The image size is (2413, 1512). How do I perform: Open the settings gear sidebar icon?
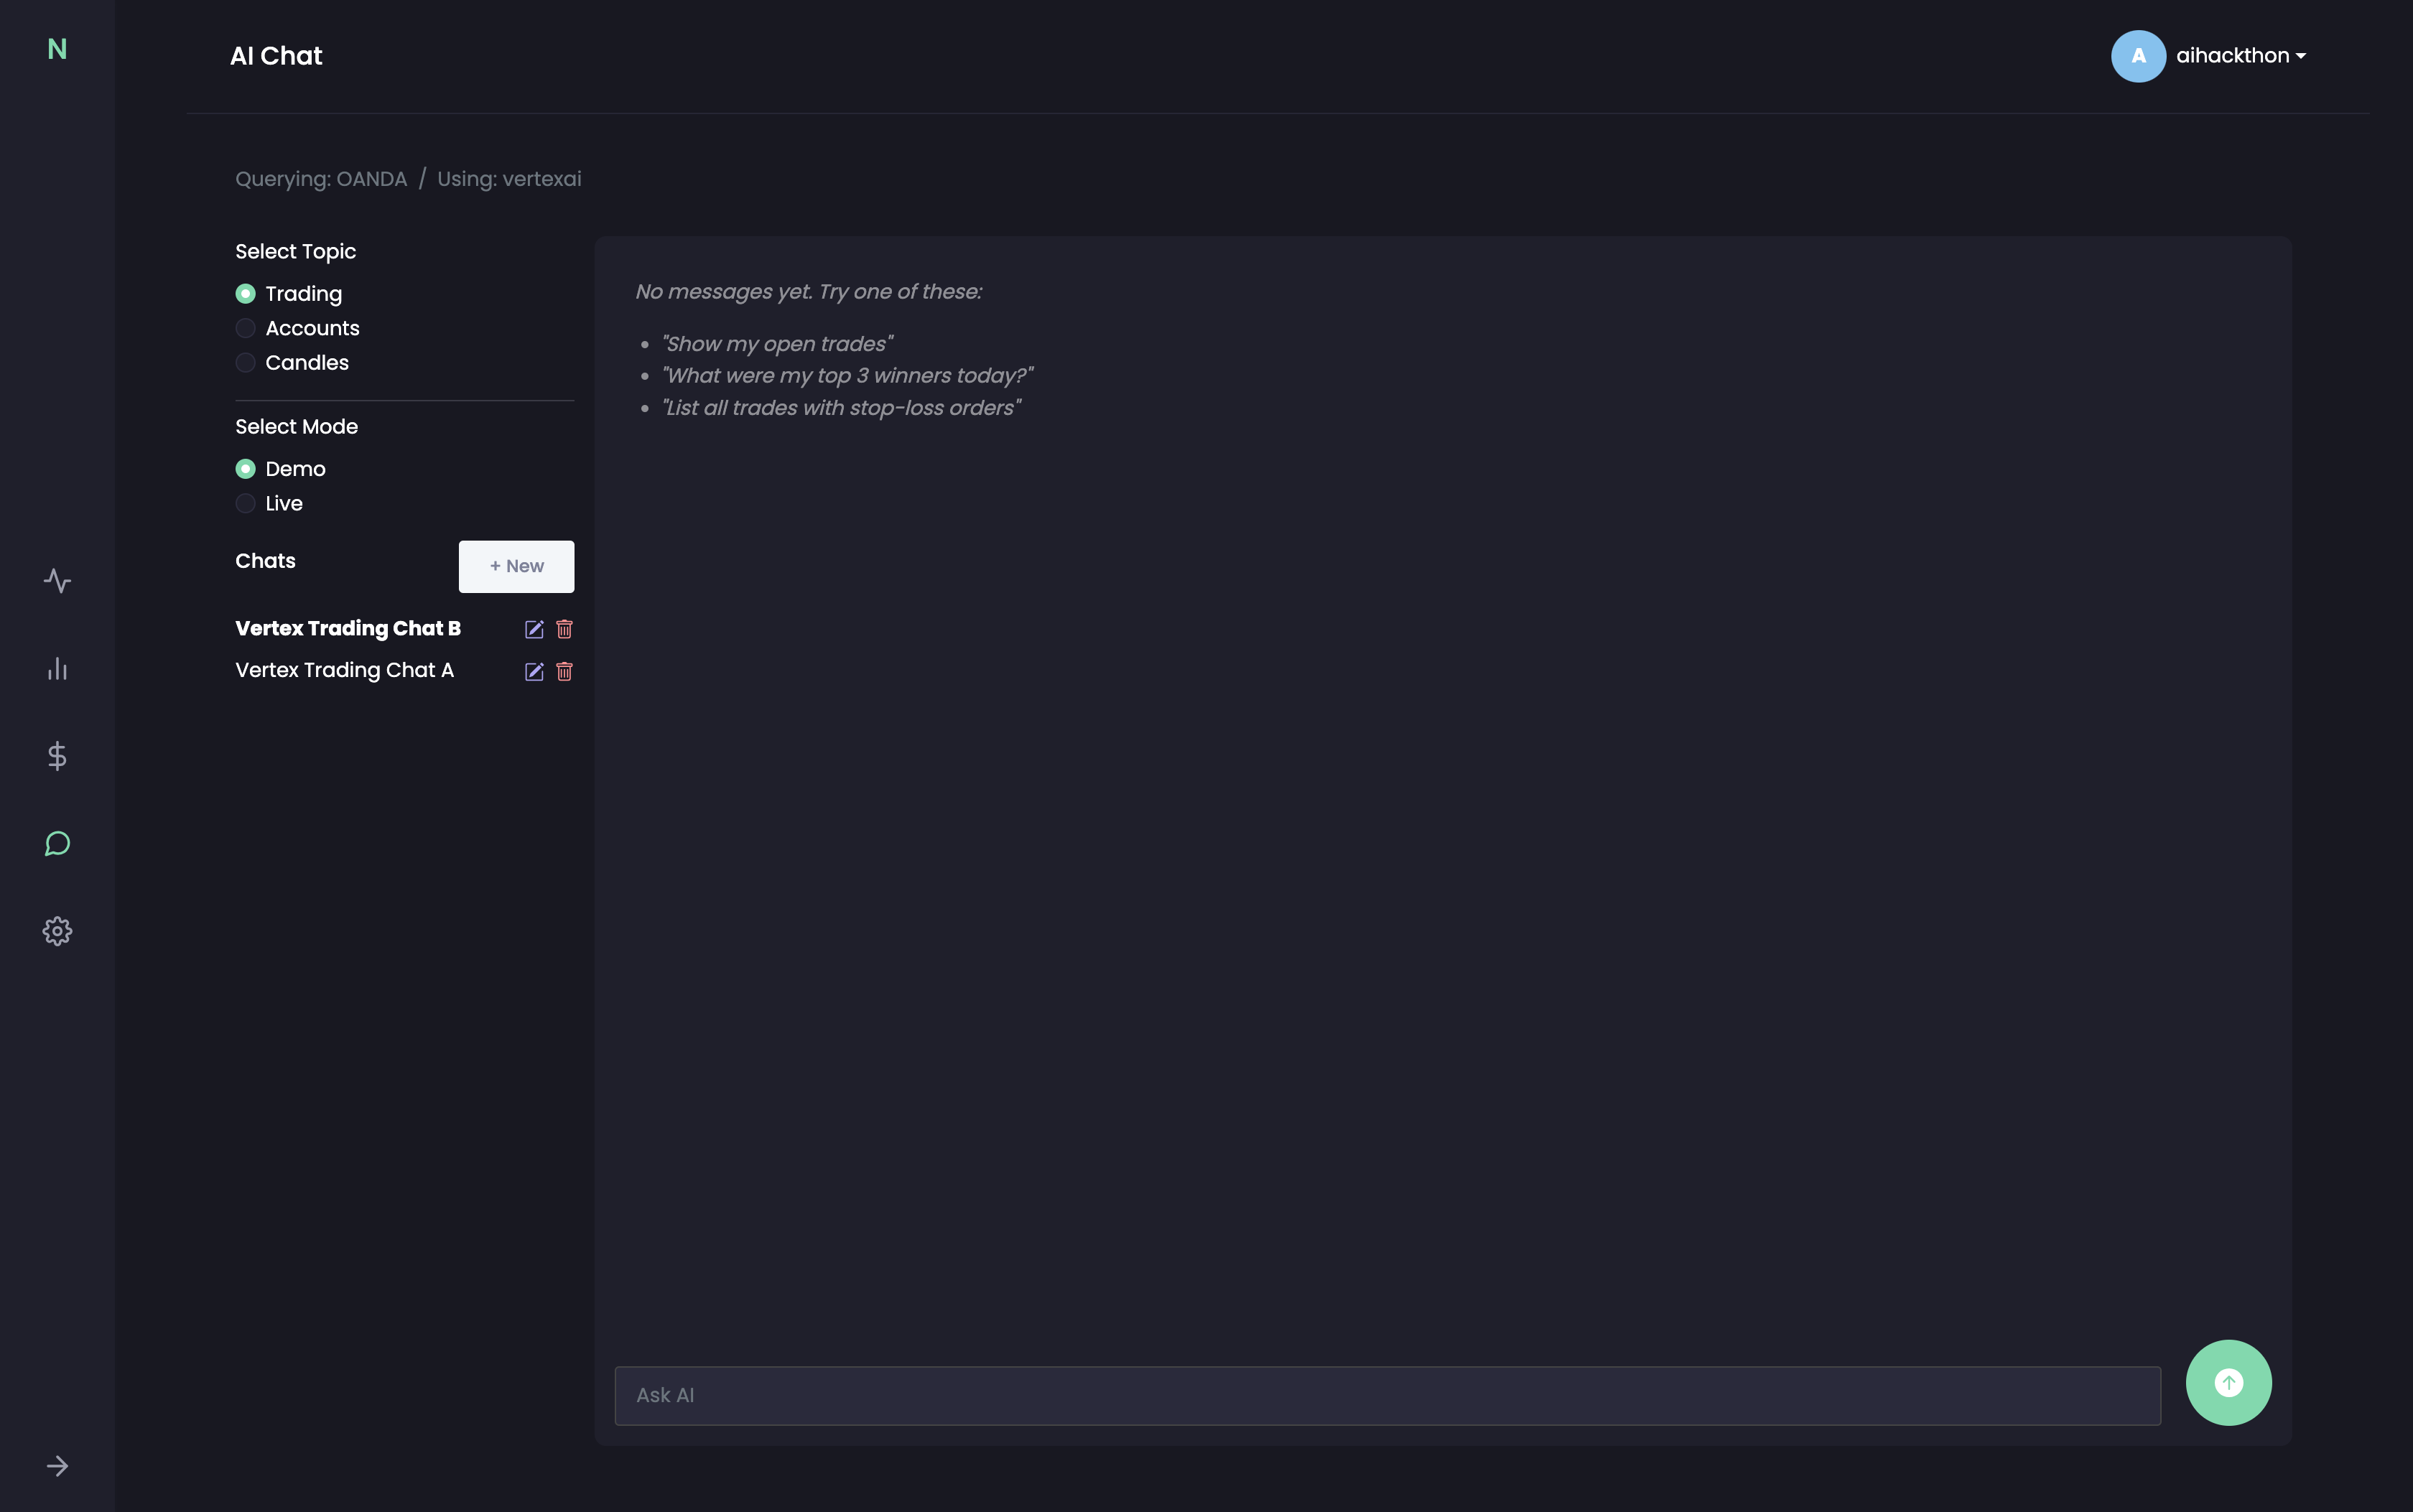(x=57, y=931)
